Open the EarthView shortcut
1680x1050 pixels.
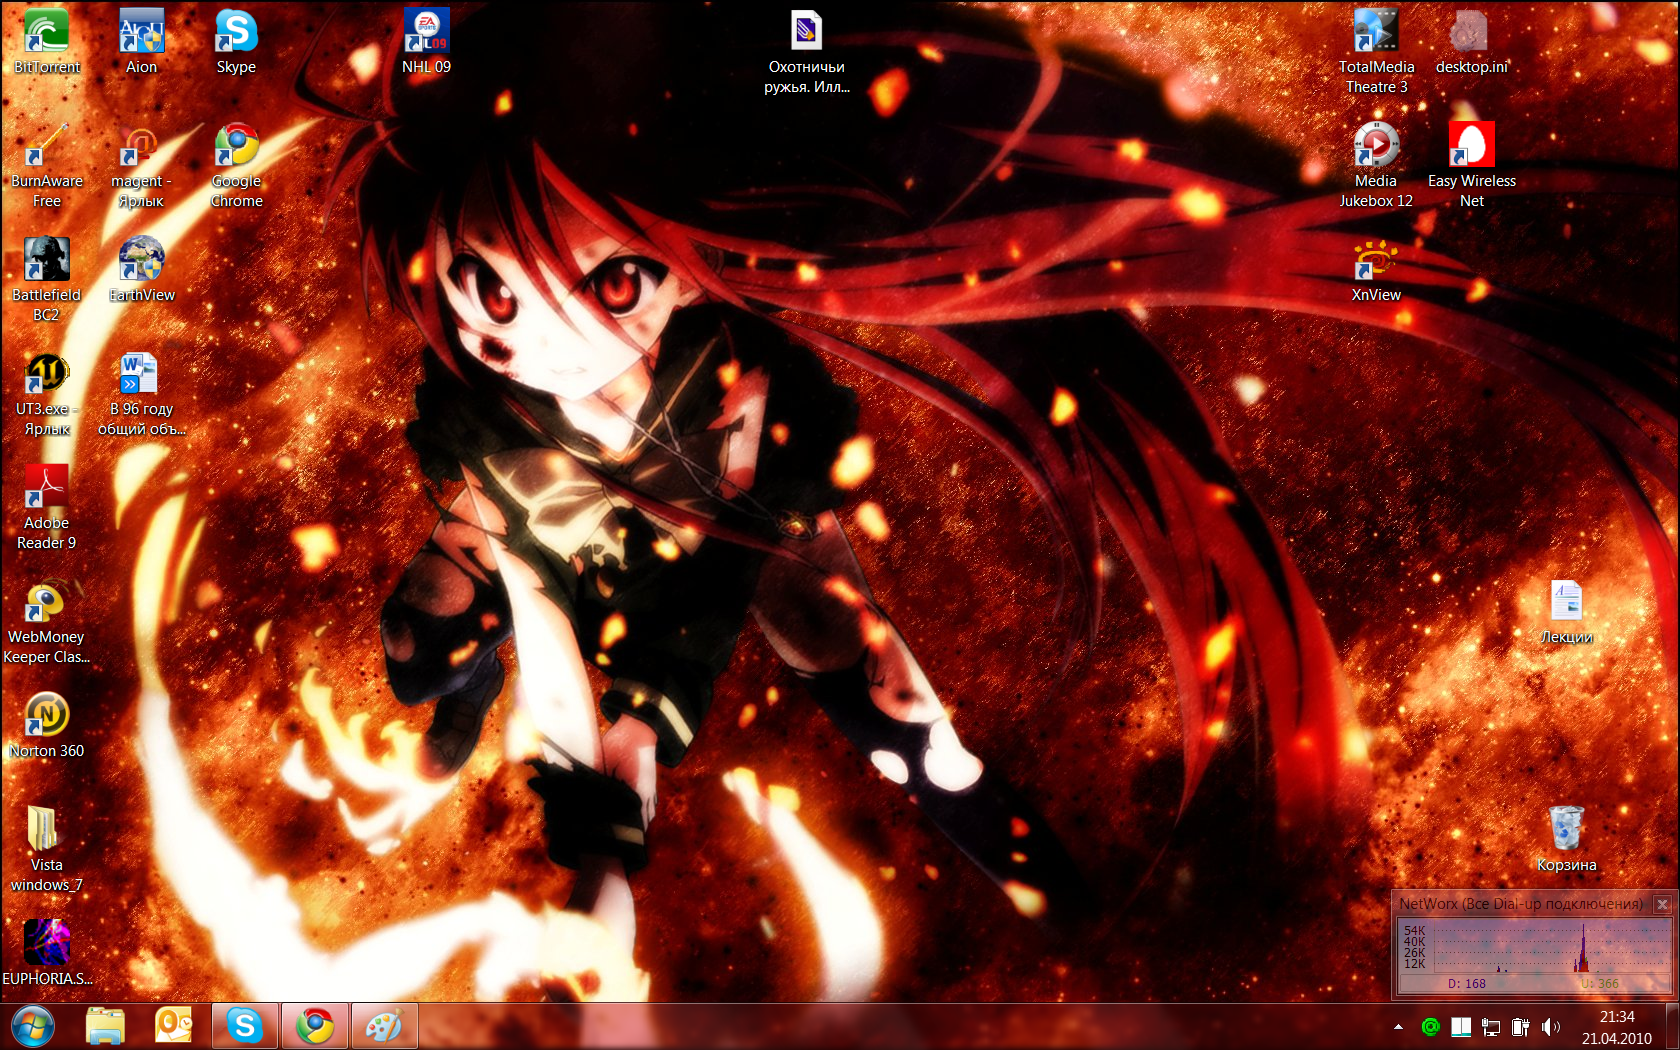click(x=141, y=270)
